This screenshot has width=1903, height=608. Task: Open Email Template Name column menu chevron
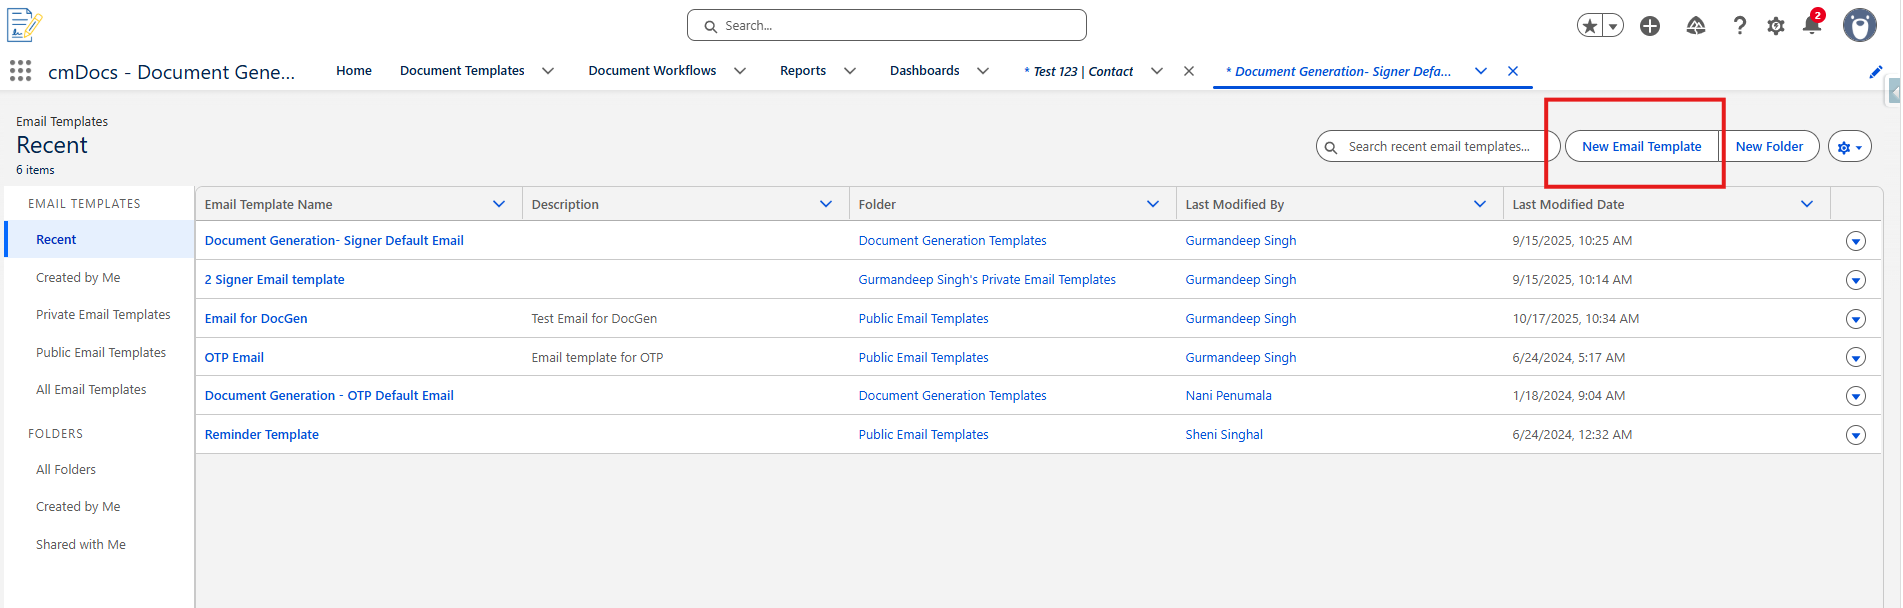[x=499, y=204]
